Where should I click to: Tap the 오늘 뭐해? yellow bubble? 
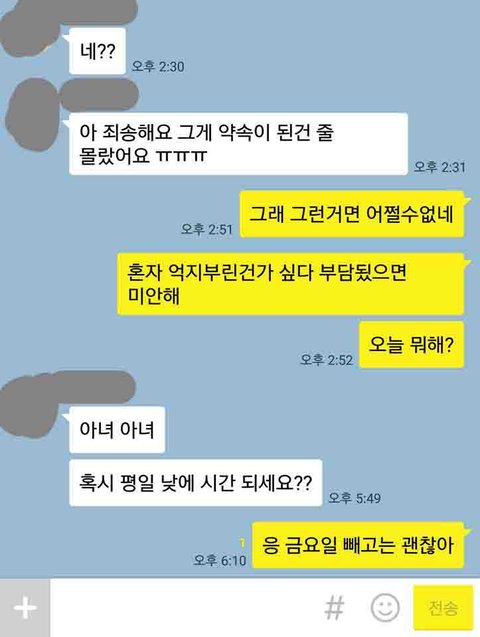tap(411, 344)
